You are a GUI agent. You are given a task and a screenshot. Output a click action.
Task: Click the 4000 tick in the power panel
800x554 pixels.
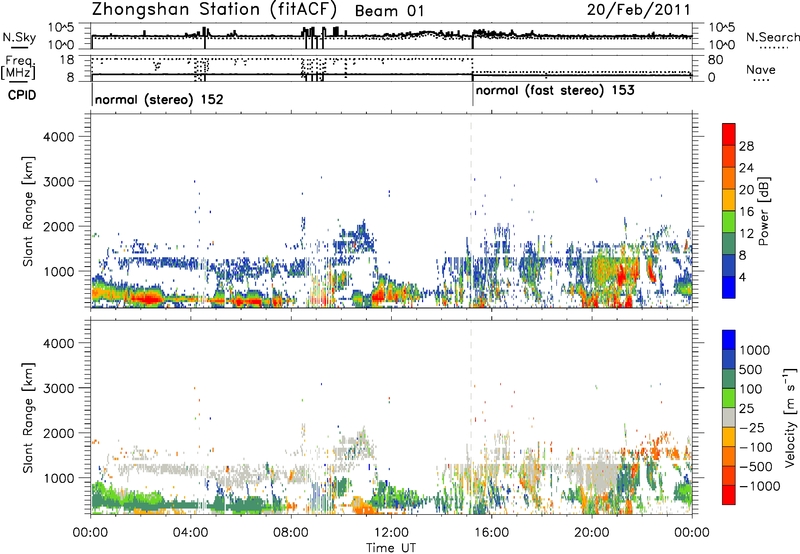[x=58, y=137]
